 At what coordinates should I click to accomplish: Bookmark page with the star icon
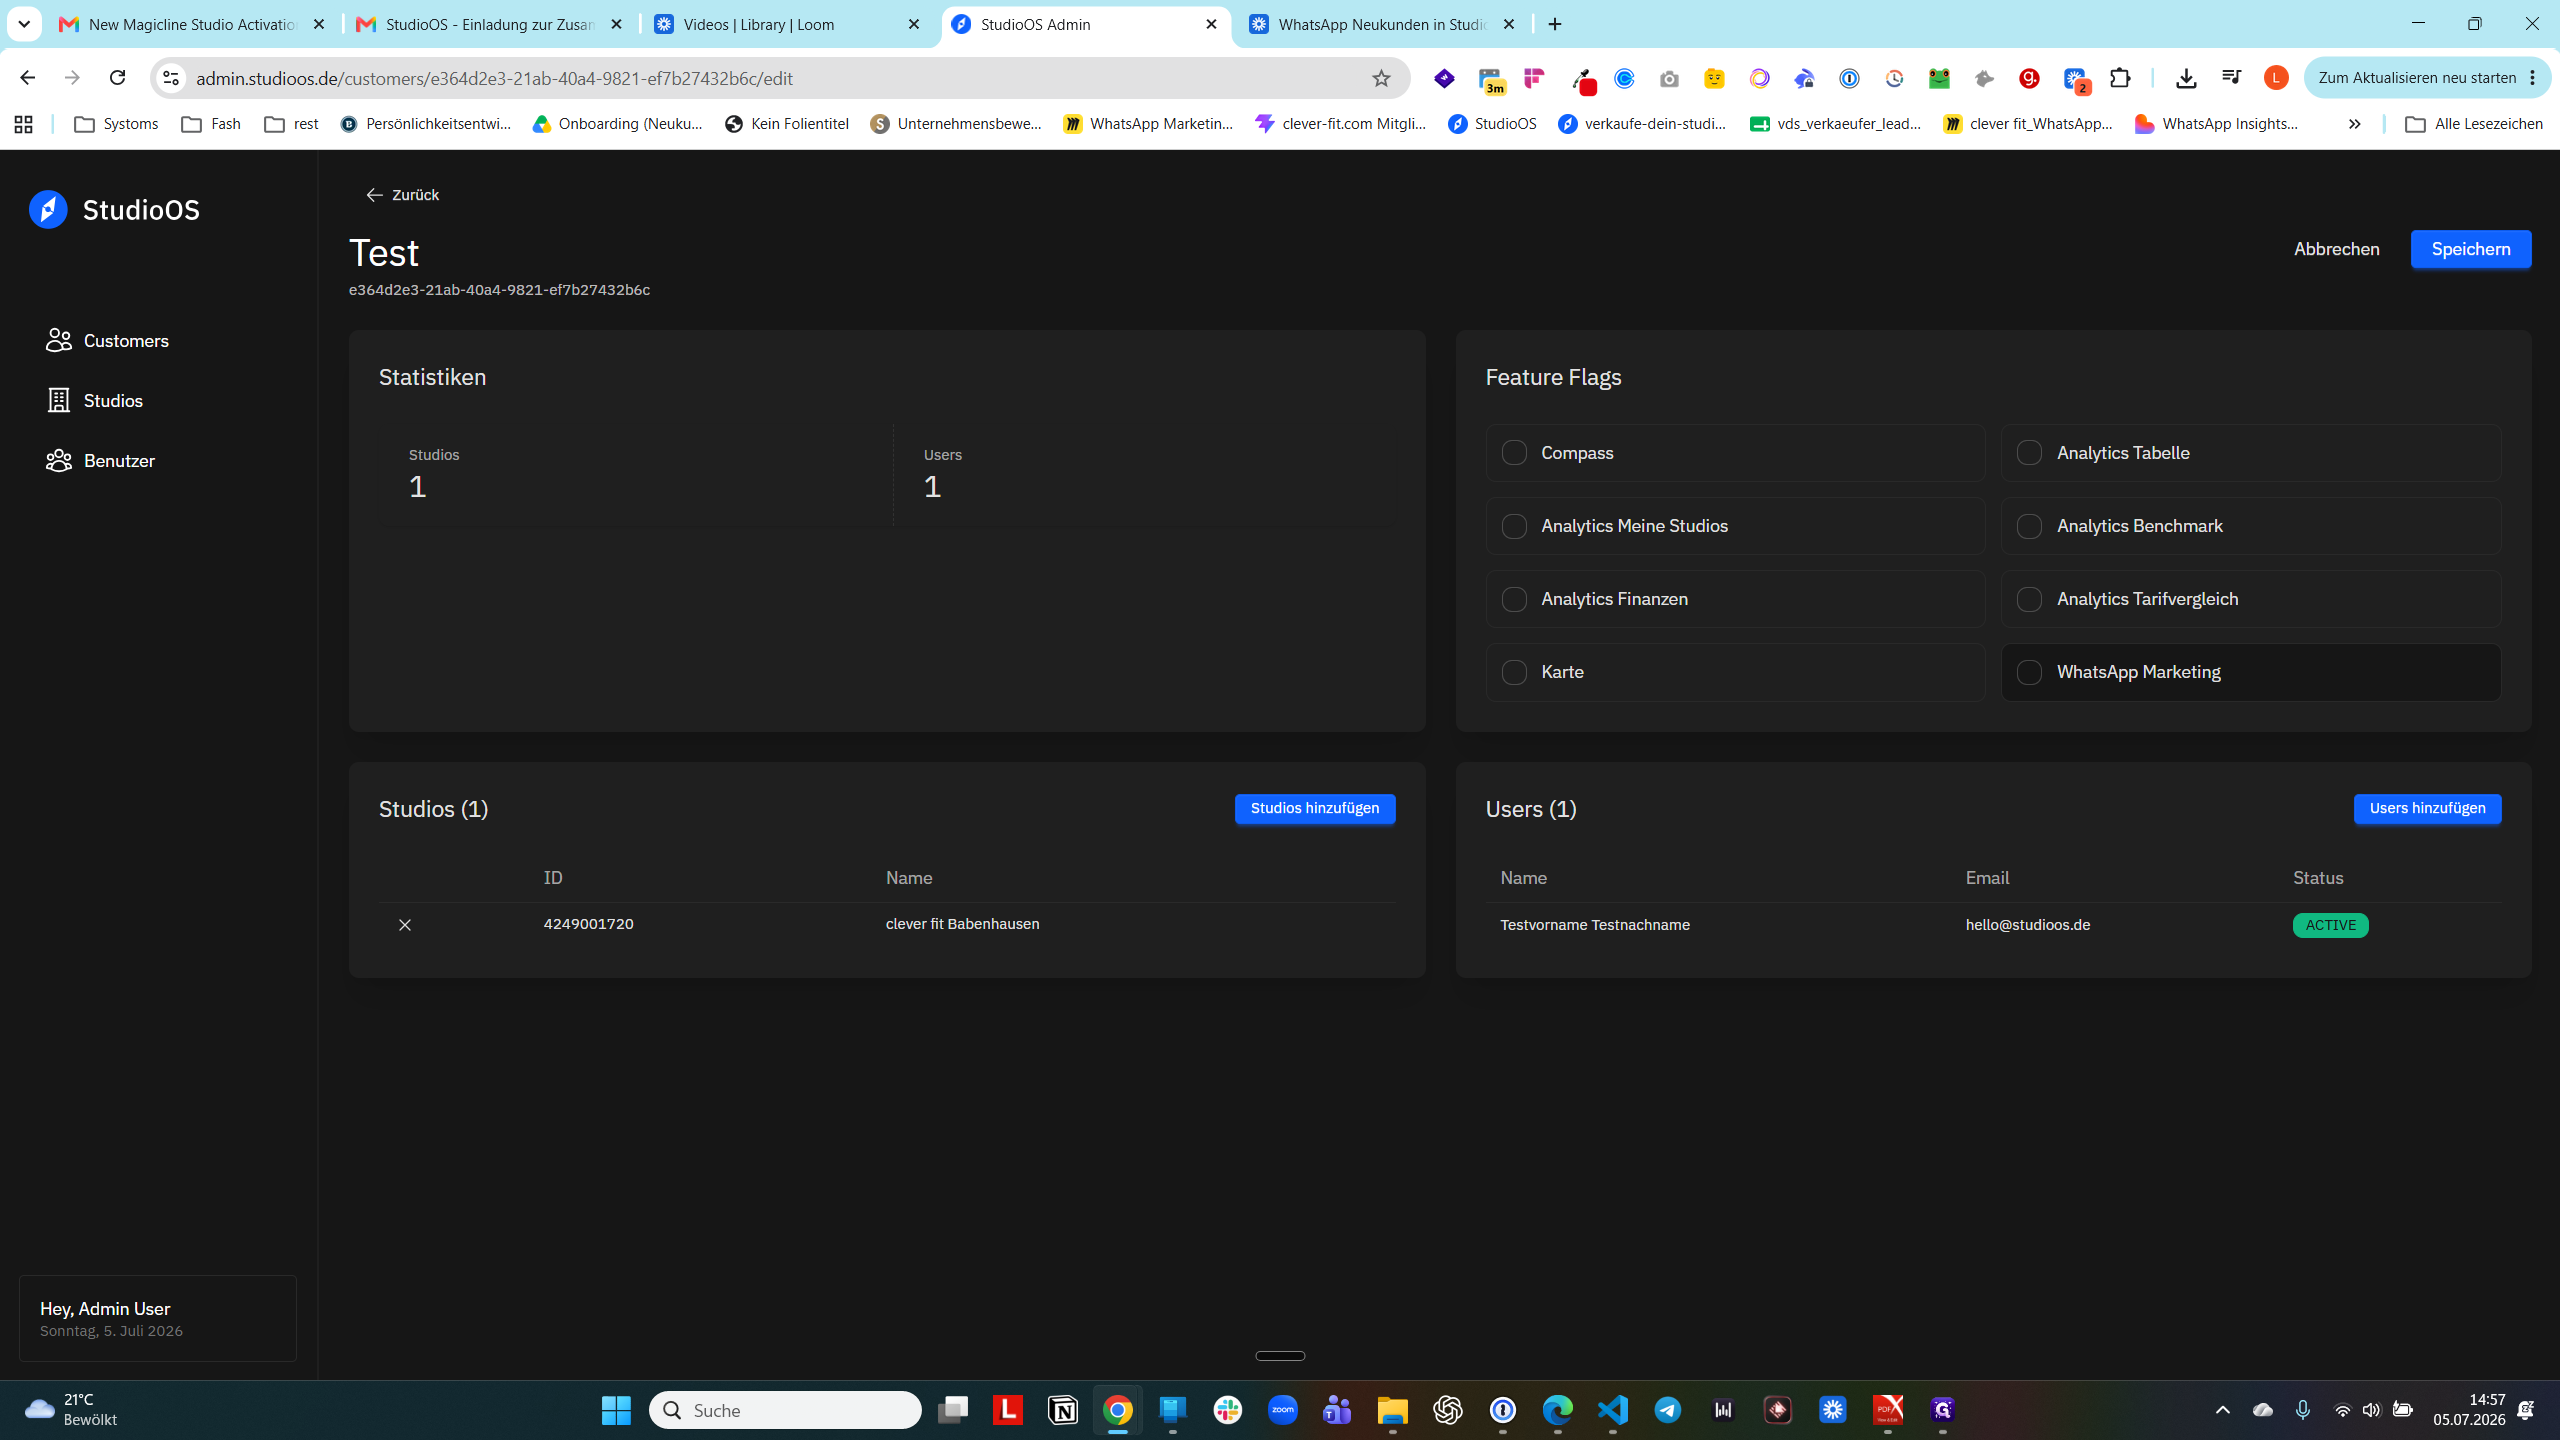[x=1381, y=78]
